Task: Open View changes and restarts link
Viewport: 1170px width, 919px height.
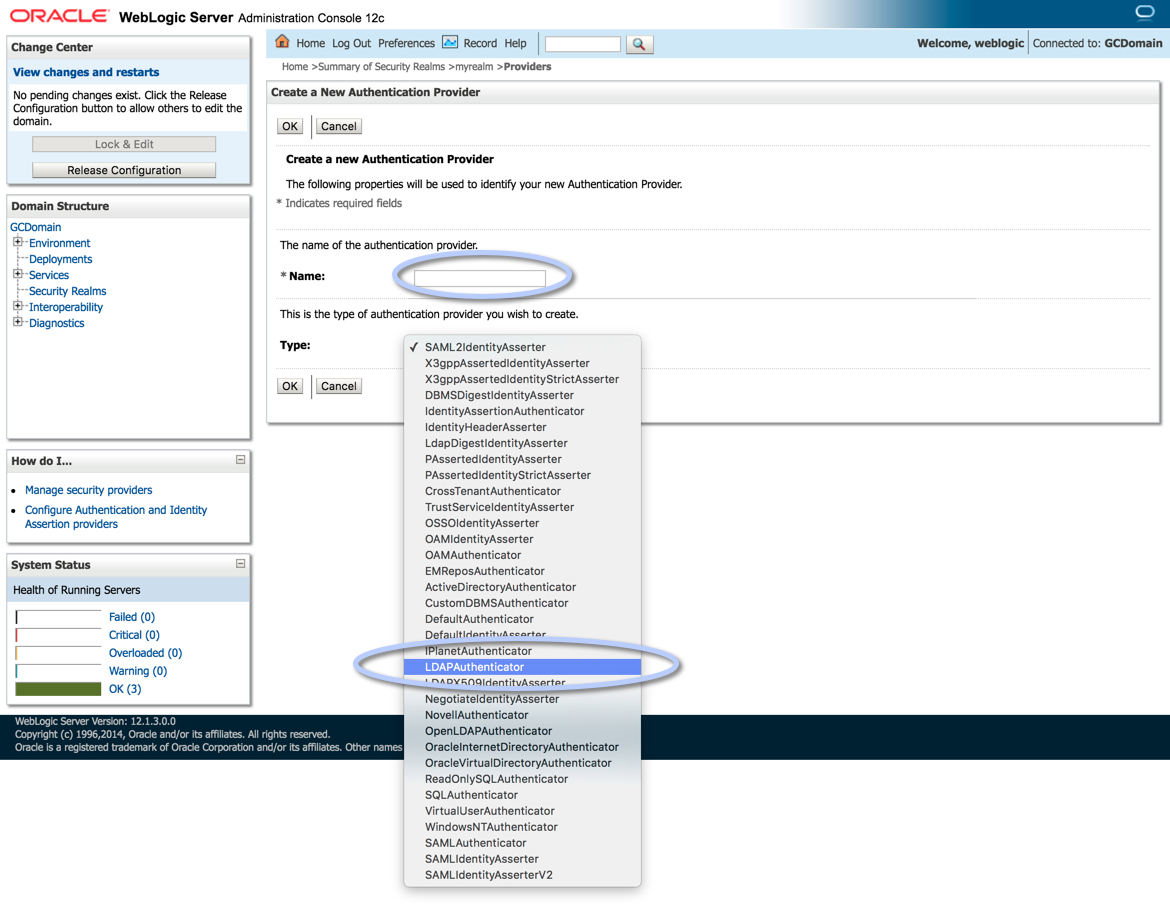Action: [x=86, y=72]
